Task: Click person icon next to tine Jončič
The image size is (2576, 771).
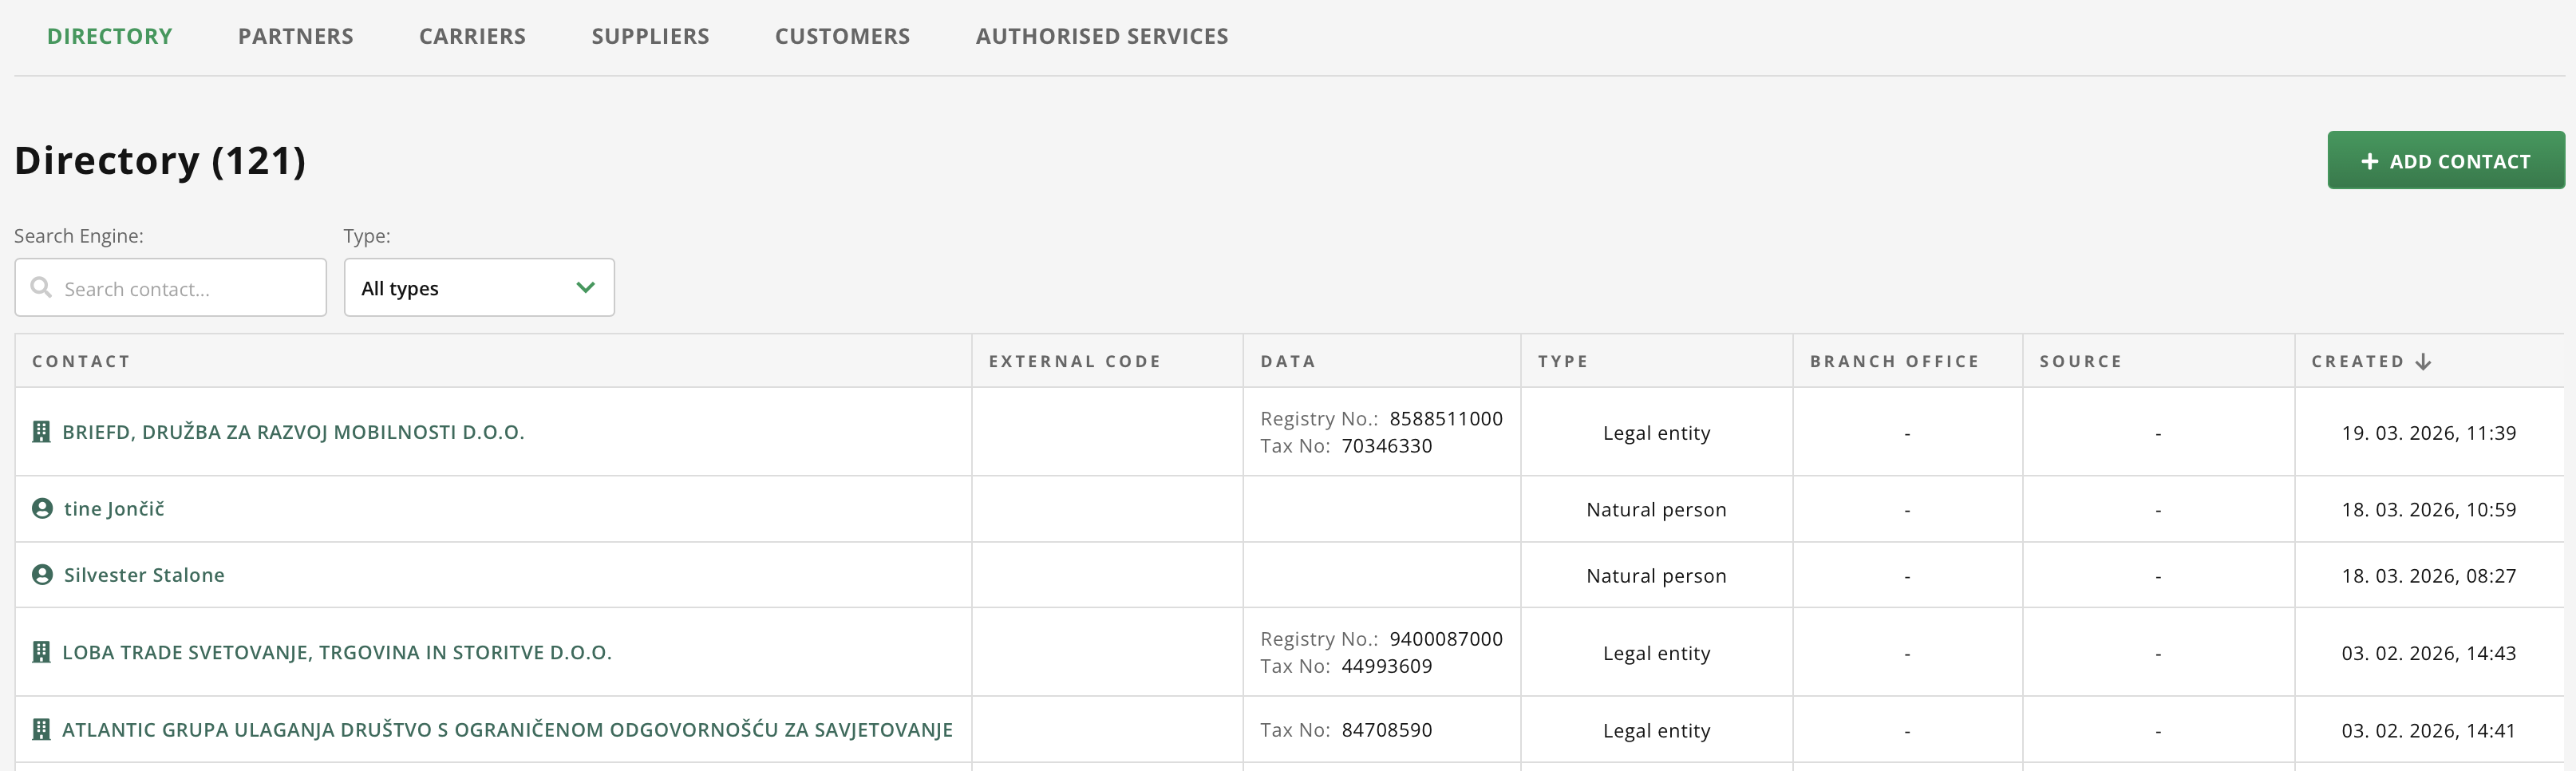Action: tap(42, 509)
